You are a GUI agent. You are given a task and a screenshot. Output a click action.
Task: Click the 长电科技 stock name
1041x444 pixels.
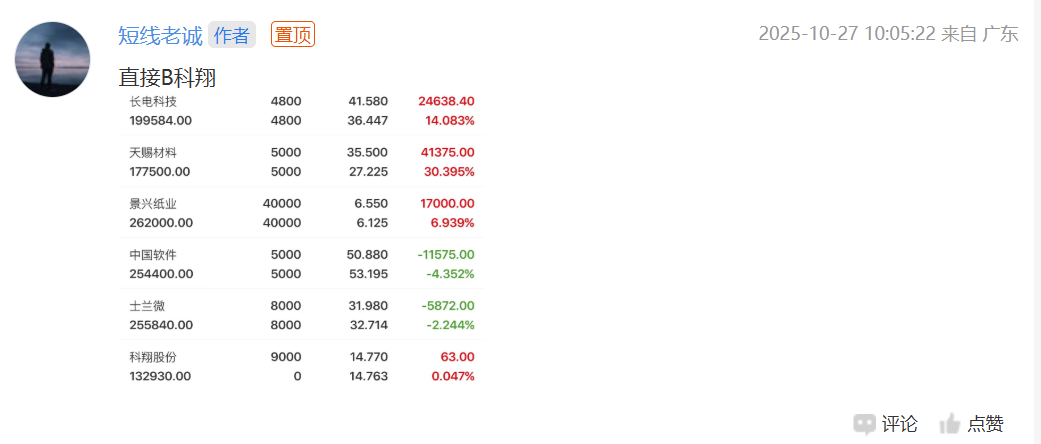point(153,101)
